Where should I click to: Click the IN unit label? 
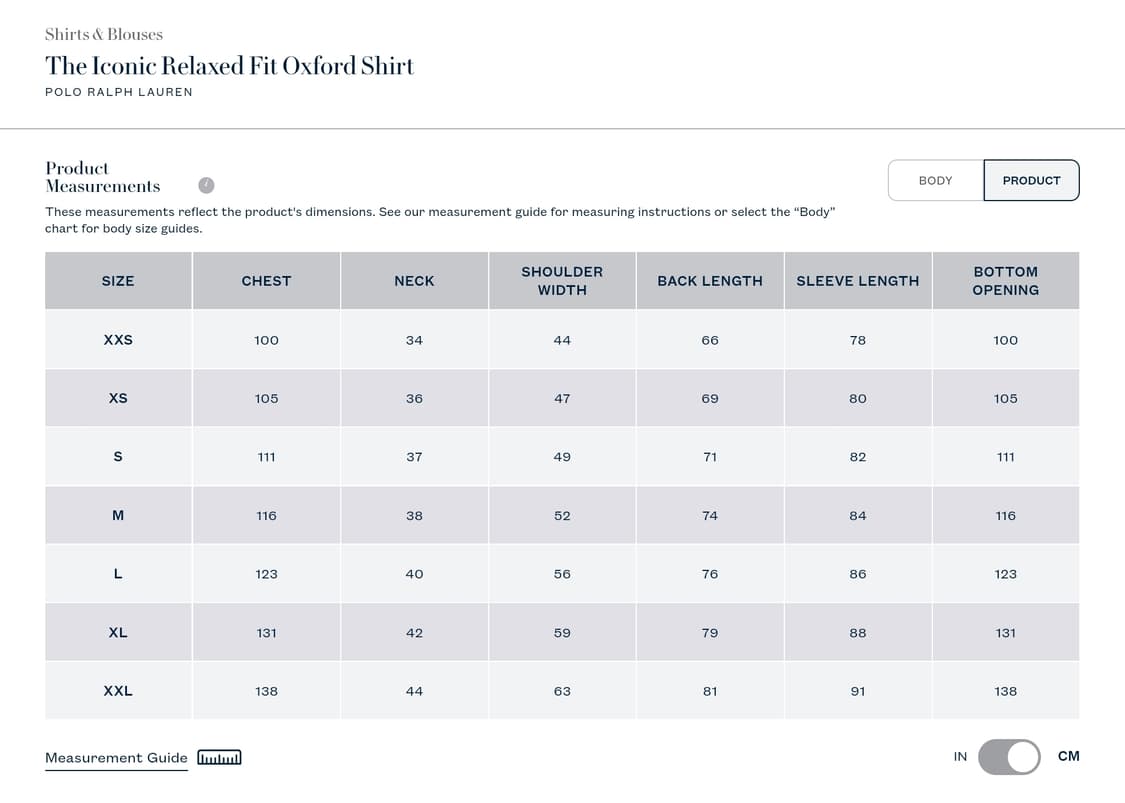pos(960,757)
